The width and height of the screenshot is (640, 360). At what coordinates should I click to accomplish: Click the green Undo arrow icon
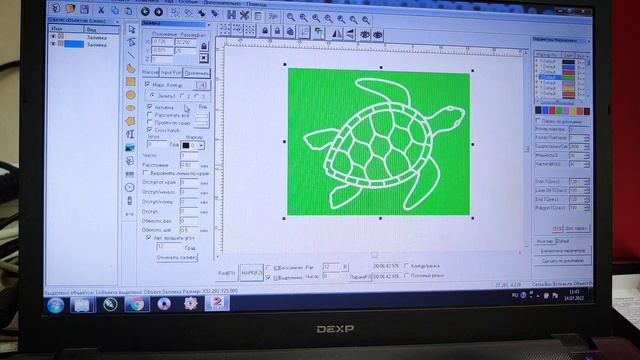(x=145, y=11)
